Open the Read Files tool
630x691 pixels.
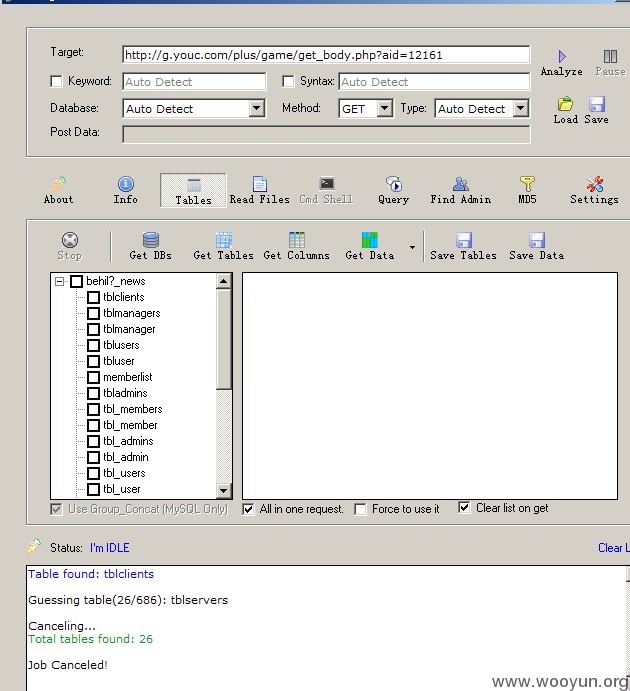pos(259,190)
